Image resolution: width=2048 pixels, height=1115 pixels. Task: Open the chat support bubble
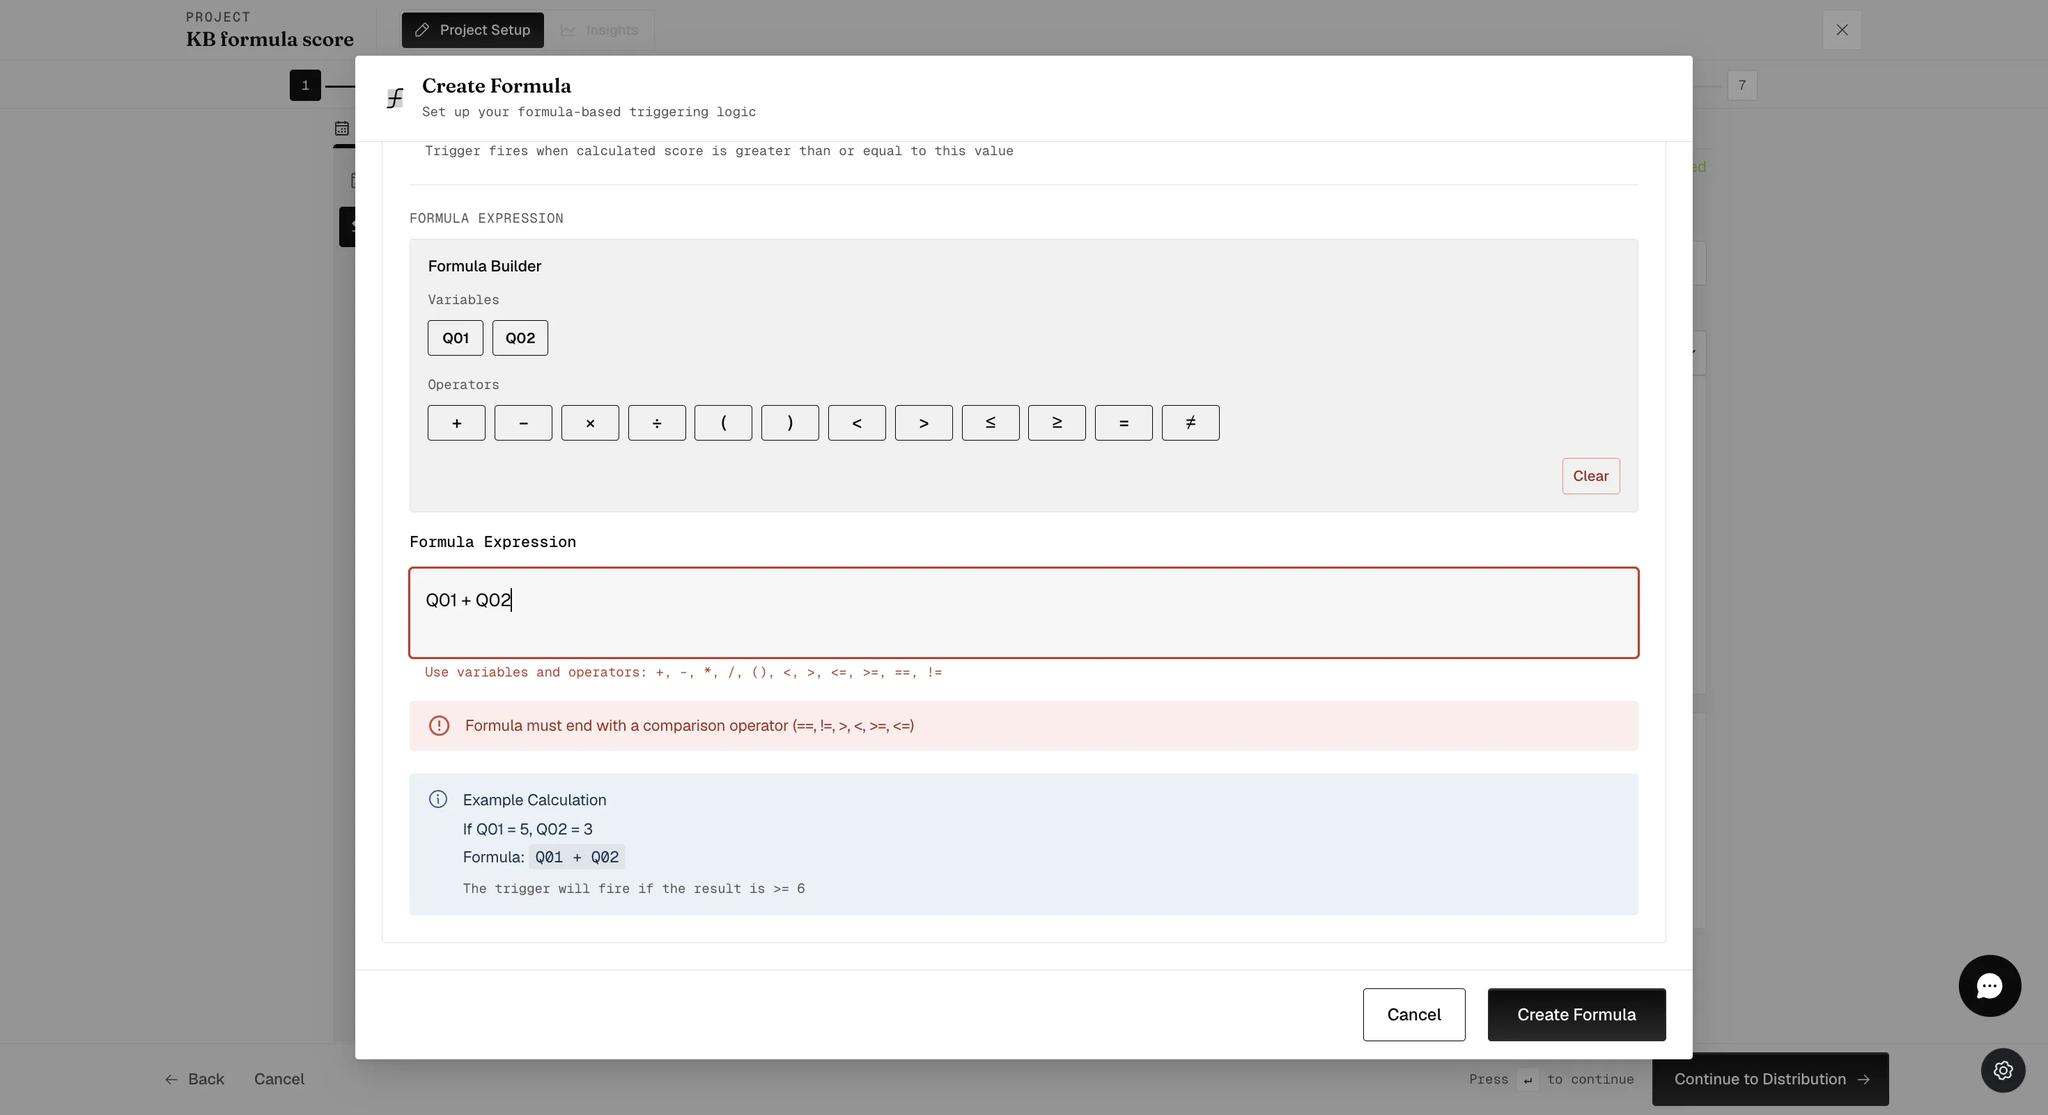pyautogui.click(x=1990, y=986)
